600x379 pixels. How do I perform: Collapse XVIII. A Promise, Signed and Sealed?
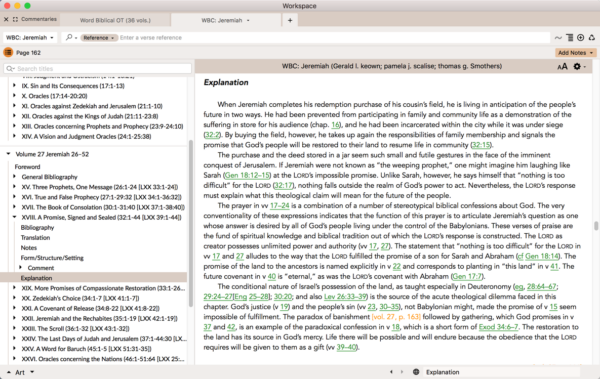pos(15,217)
